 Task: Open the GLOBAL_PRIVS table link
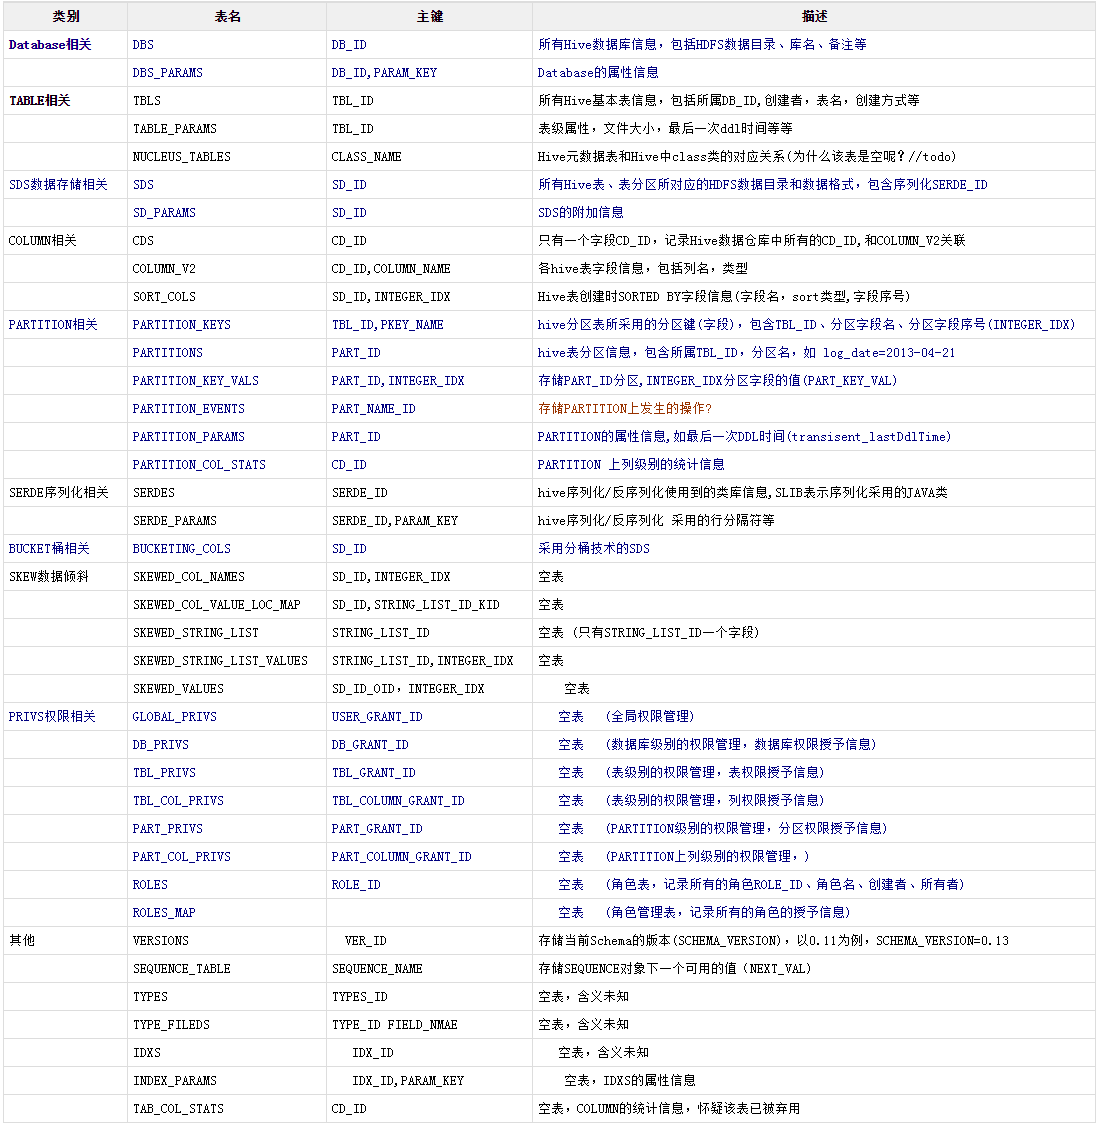[x=174, y=717]
